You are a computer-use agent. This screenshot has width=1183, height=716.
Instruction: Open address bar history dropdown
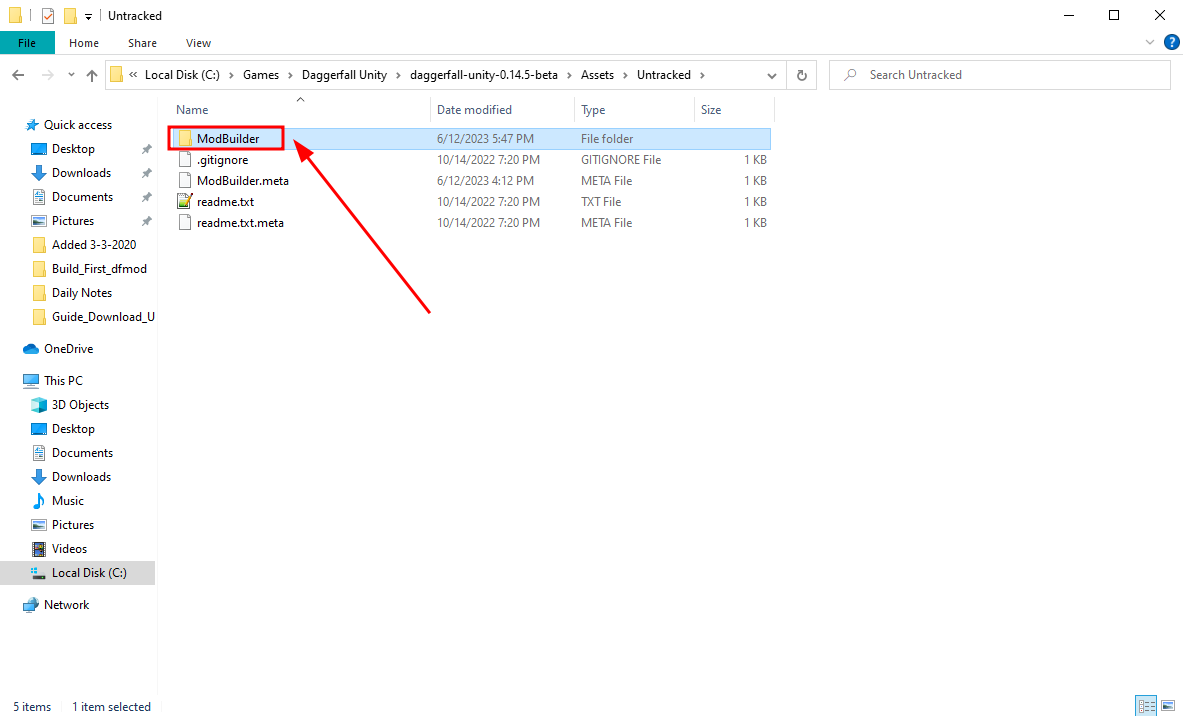coord(771,75)
